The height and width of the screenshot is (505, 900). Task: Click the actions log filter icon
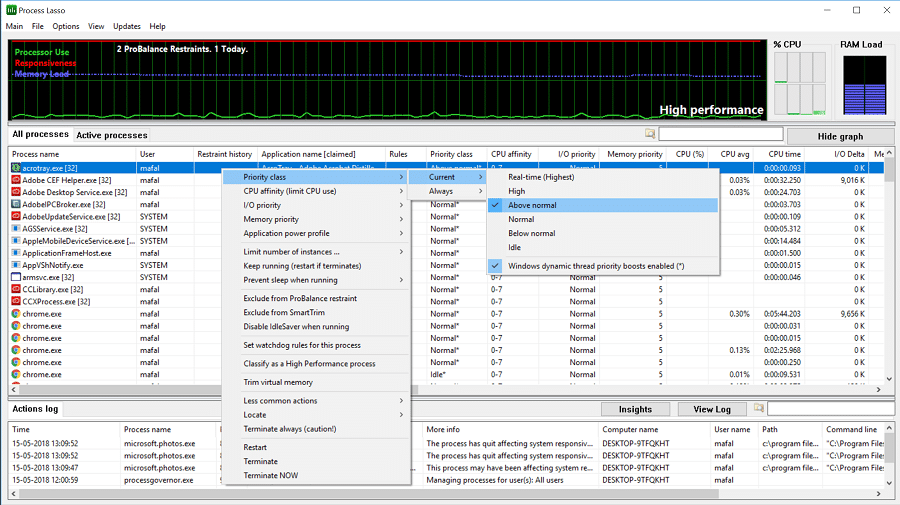coord(759,408)
